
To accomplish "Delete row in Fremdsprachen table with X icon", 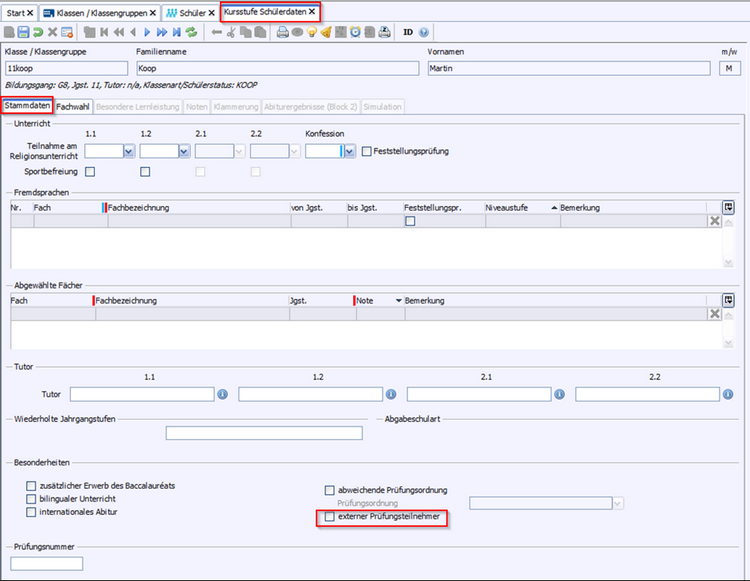I will click(714, 221).
